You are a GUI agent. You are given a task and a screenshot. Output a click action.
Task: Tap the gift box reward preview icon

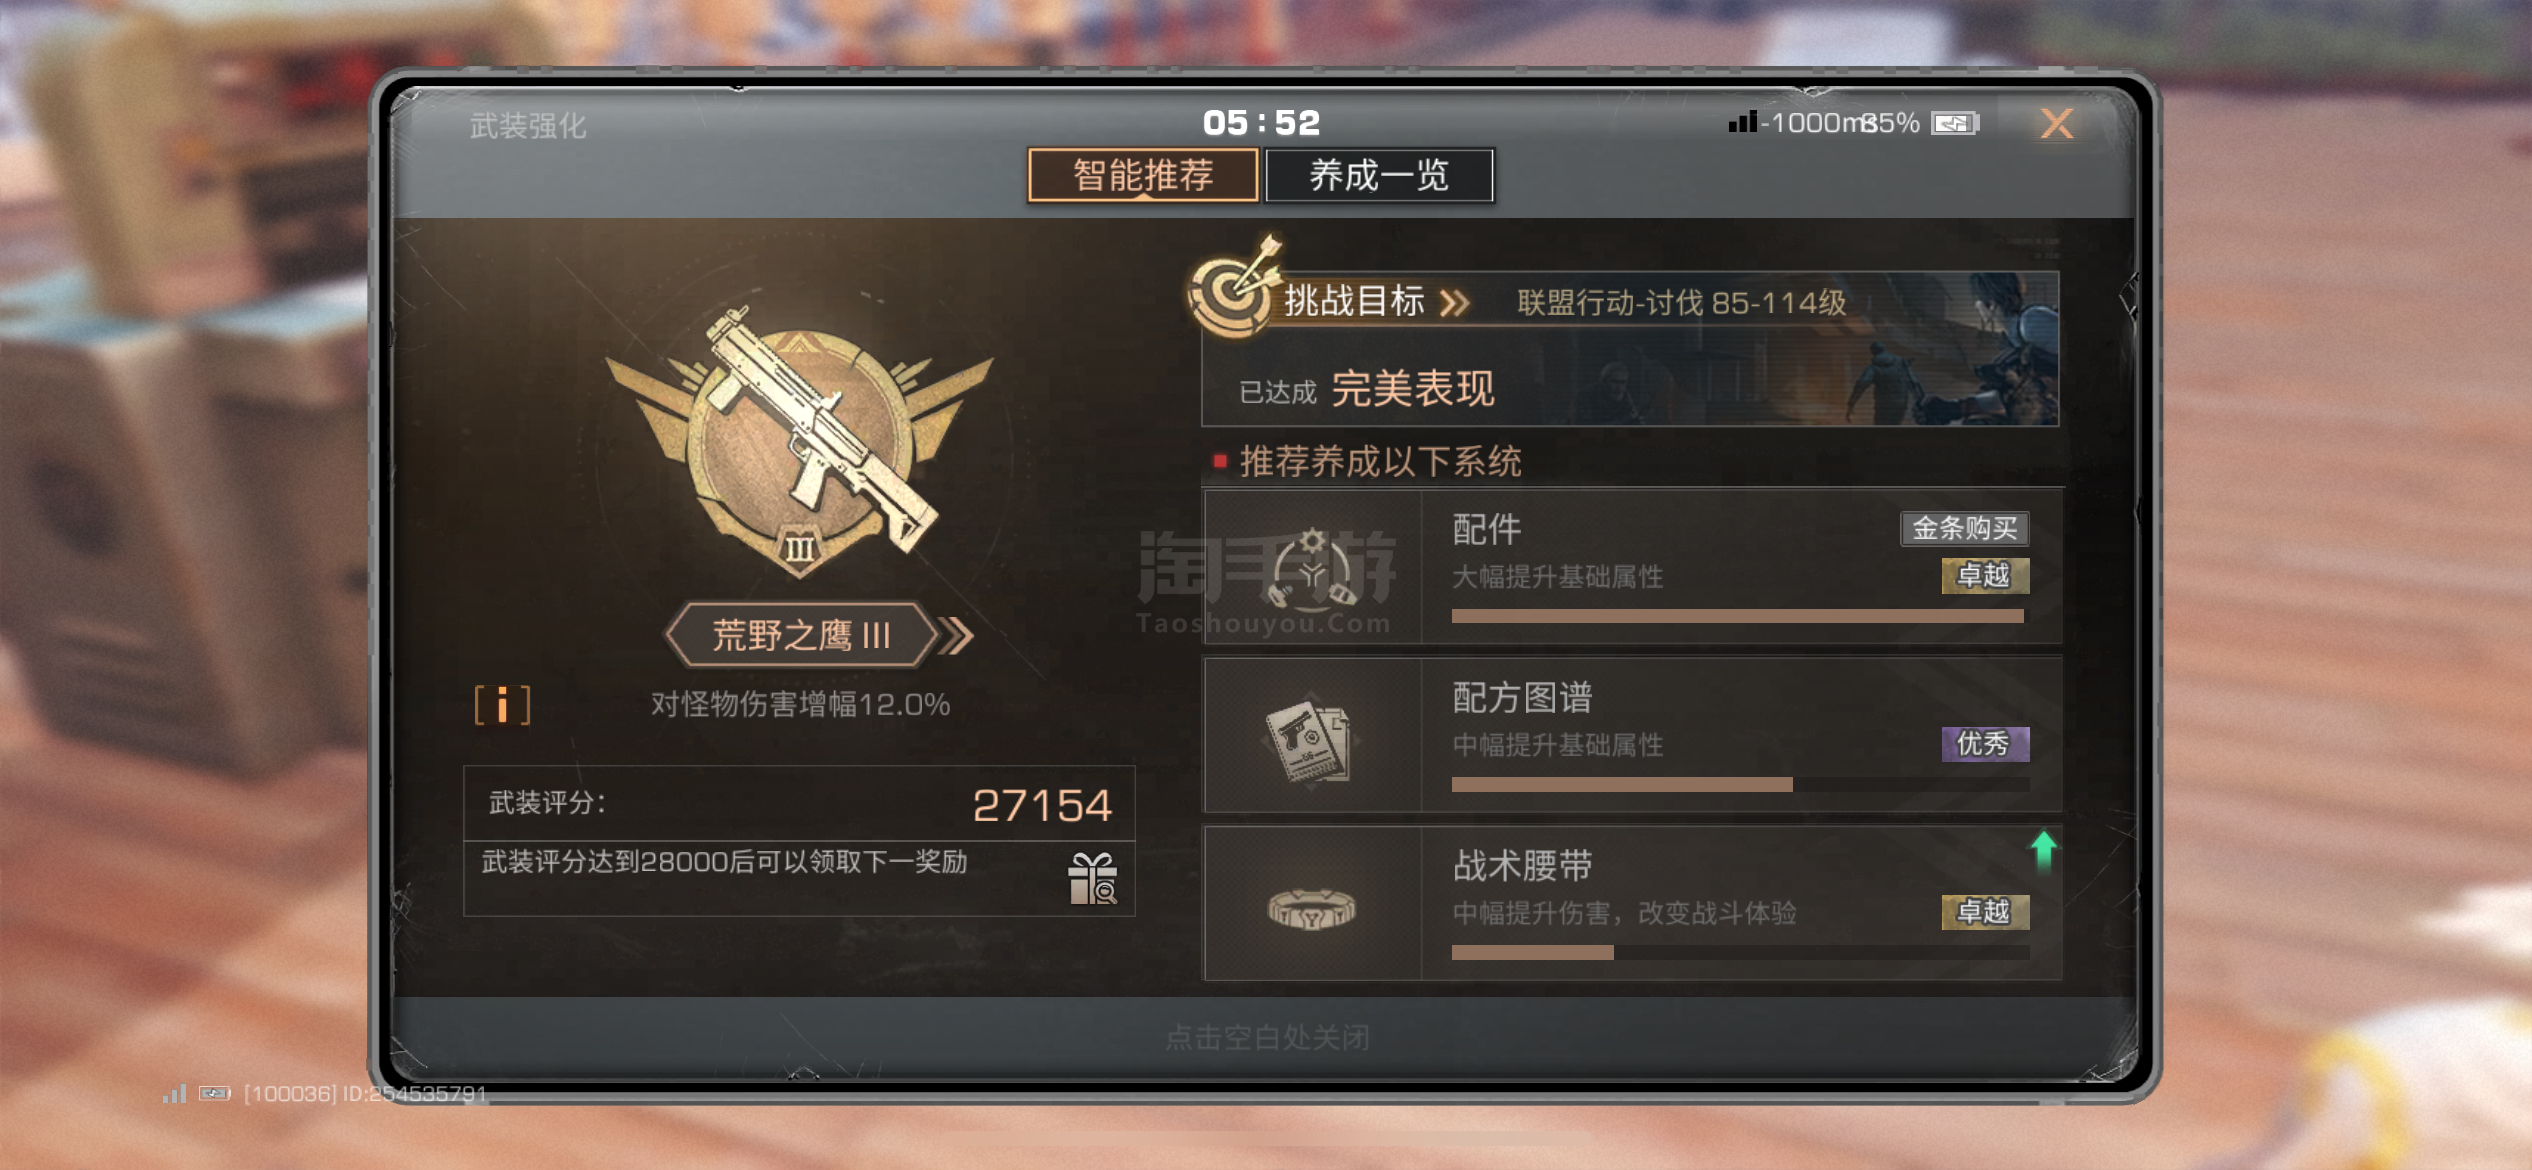click(x=1092, y=879)
